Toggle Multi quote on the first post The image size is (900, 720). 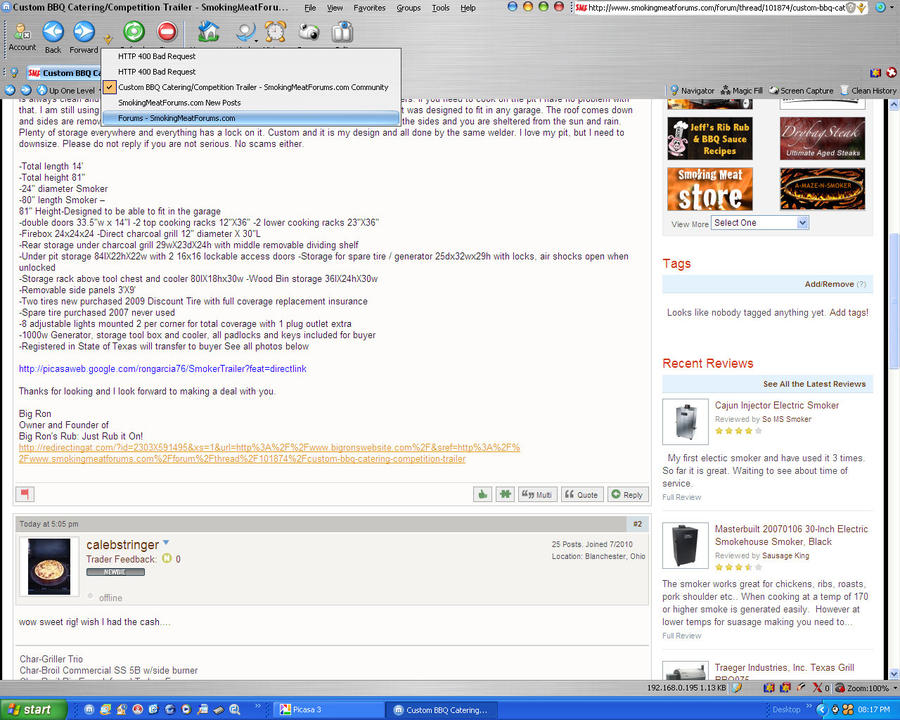click(x=537, y=494)
